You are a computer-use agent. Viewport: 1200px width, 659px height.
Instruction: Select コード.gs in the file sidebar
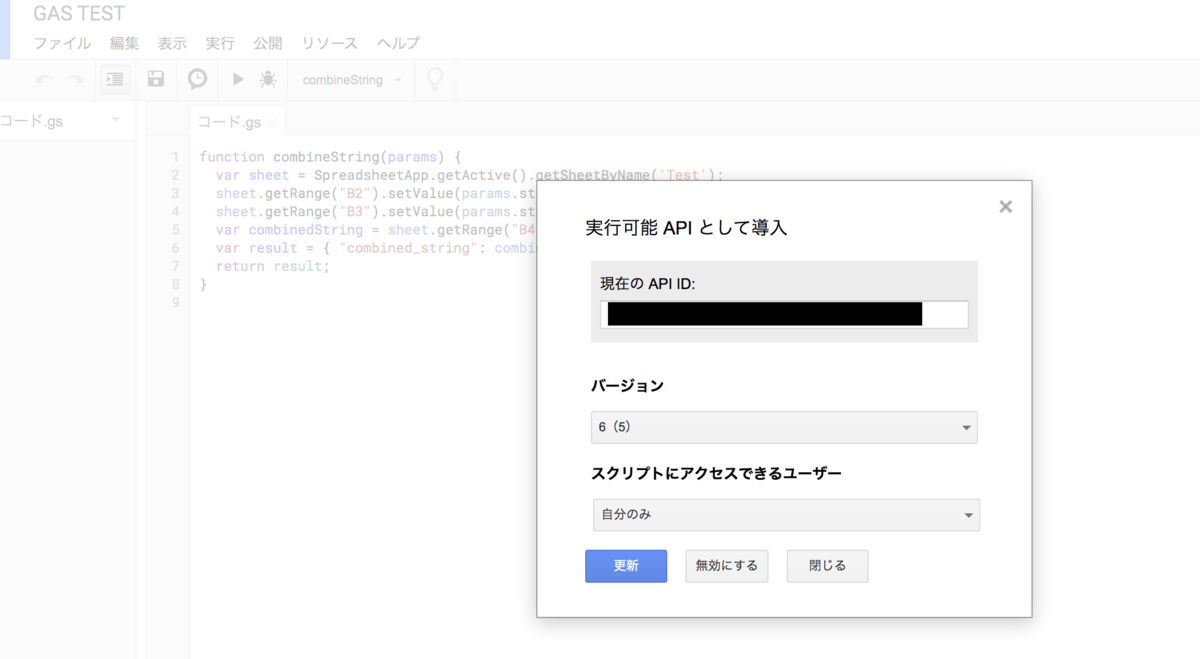[x=32, y=121]
